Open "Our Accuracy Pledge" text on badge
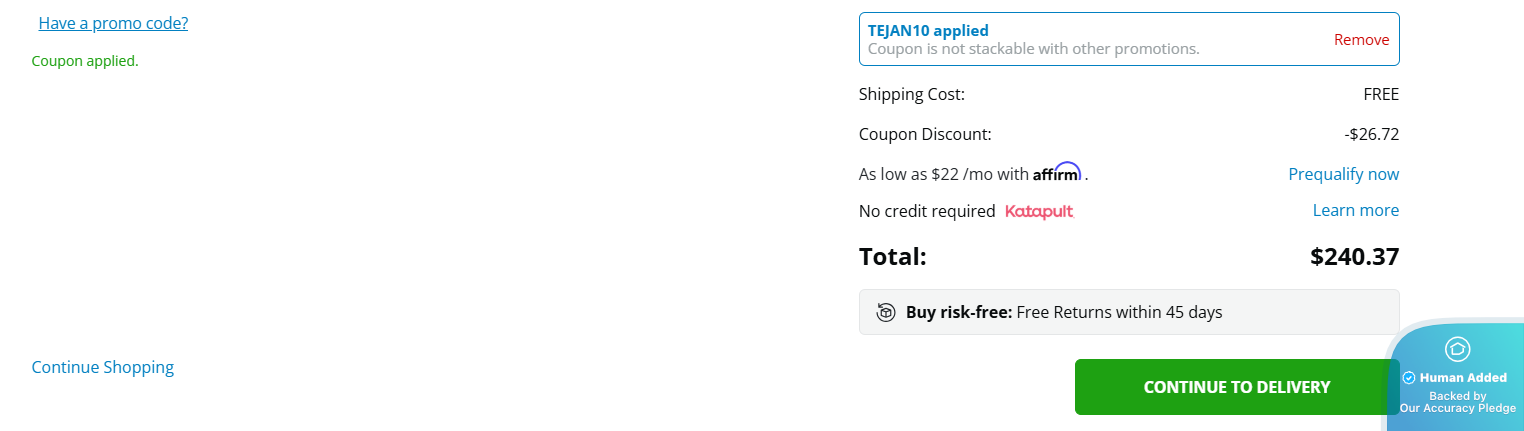The image size is (1524, 431). click(1457, 408)
